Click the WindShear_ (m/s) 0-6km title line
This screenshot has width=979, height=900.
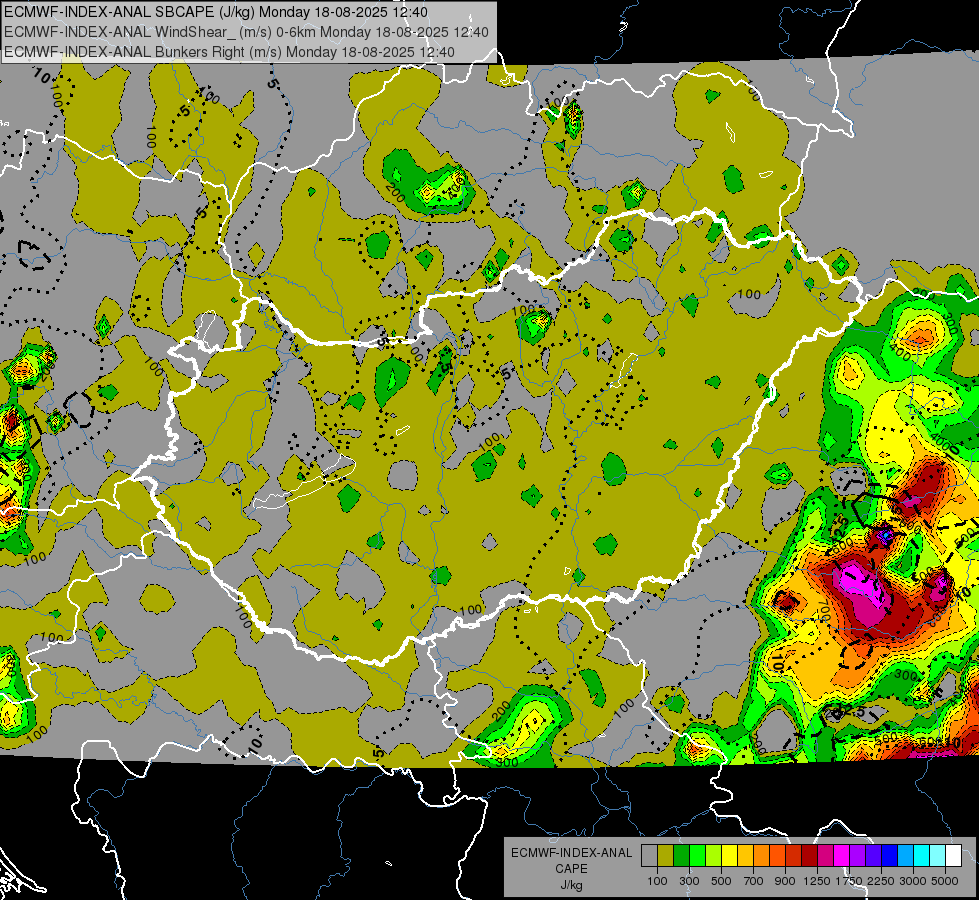click(x=247, y=32)
